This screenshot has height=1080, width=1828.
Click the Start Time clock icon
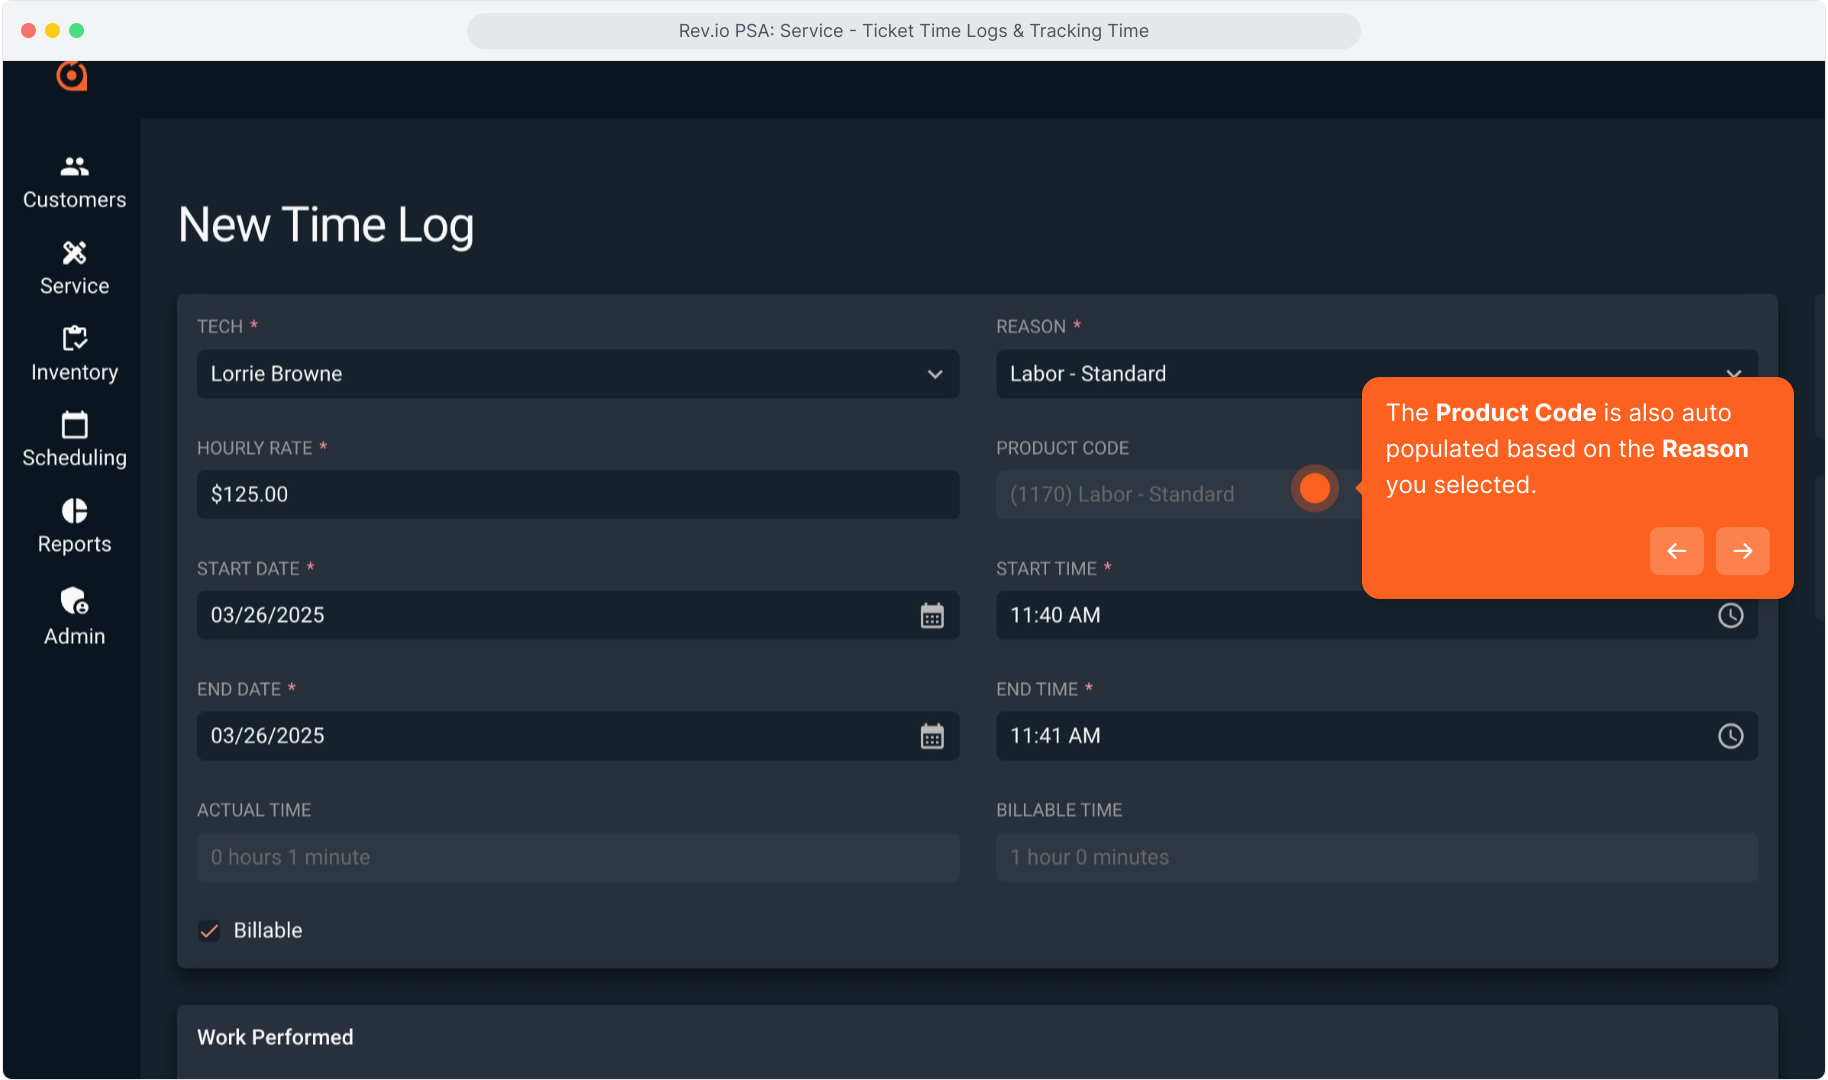coord(1730,616)
